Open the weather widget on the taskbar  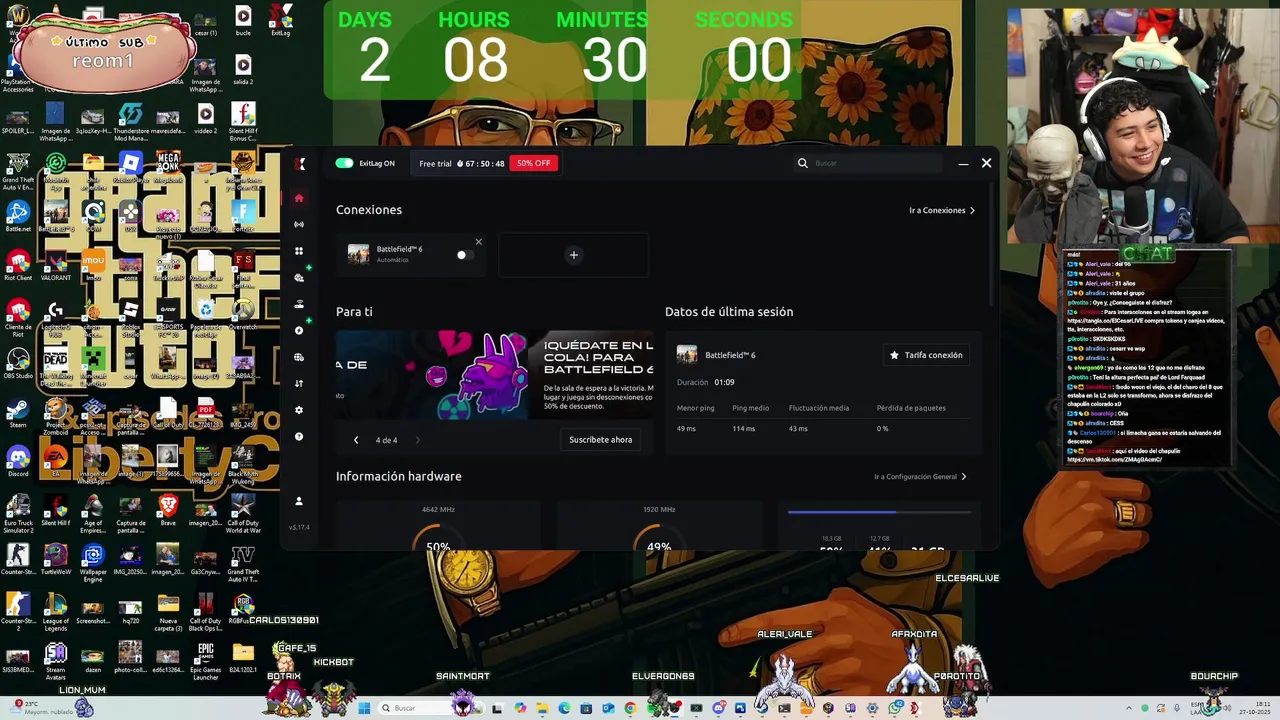point(40,708)
